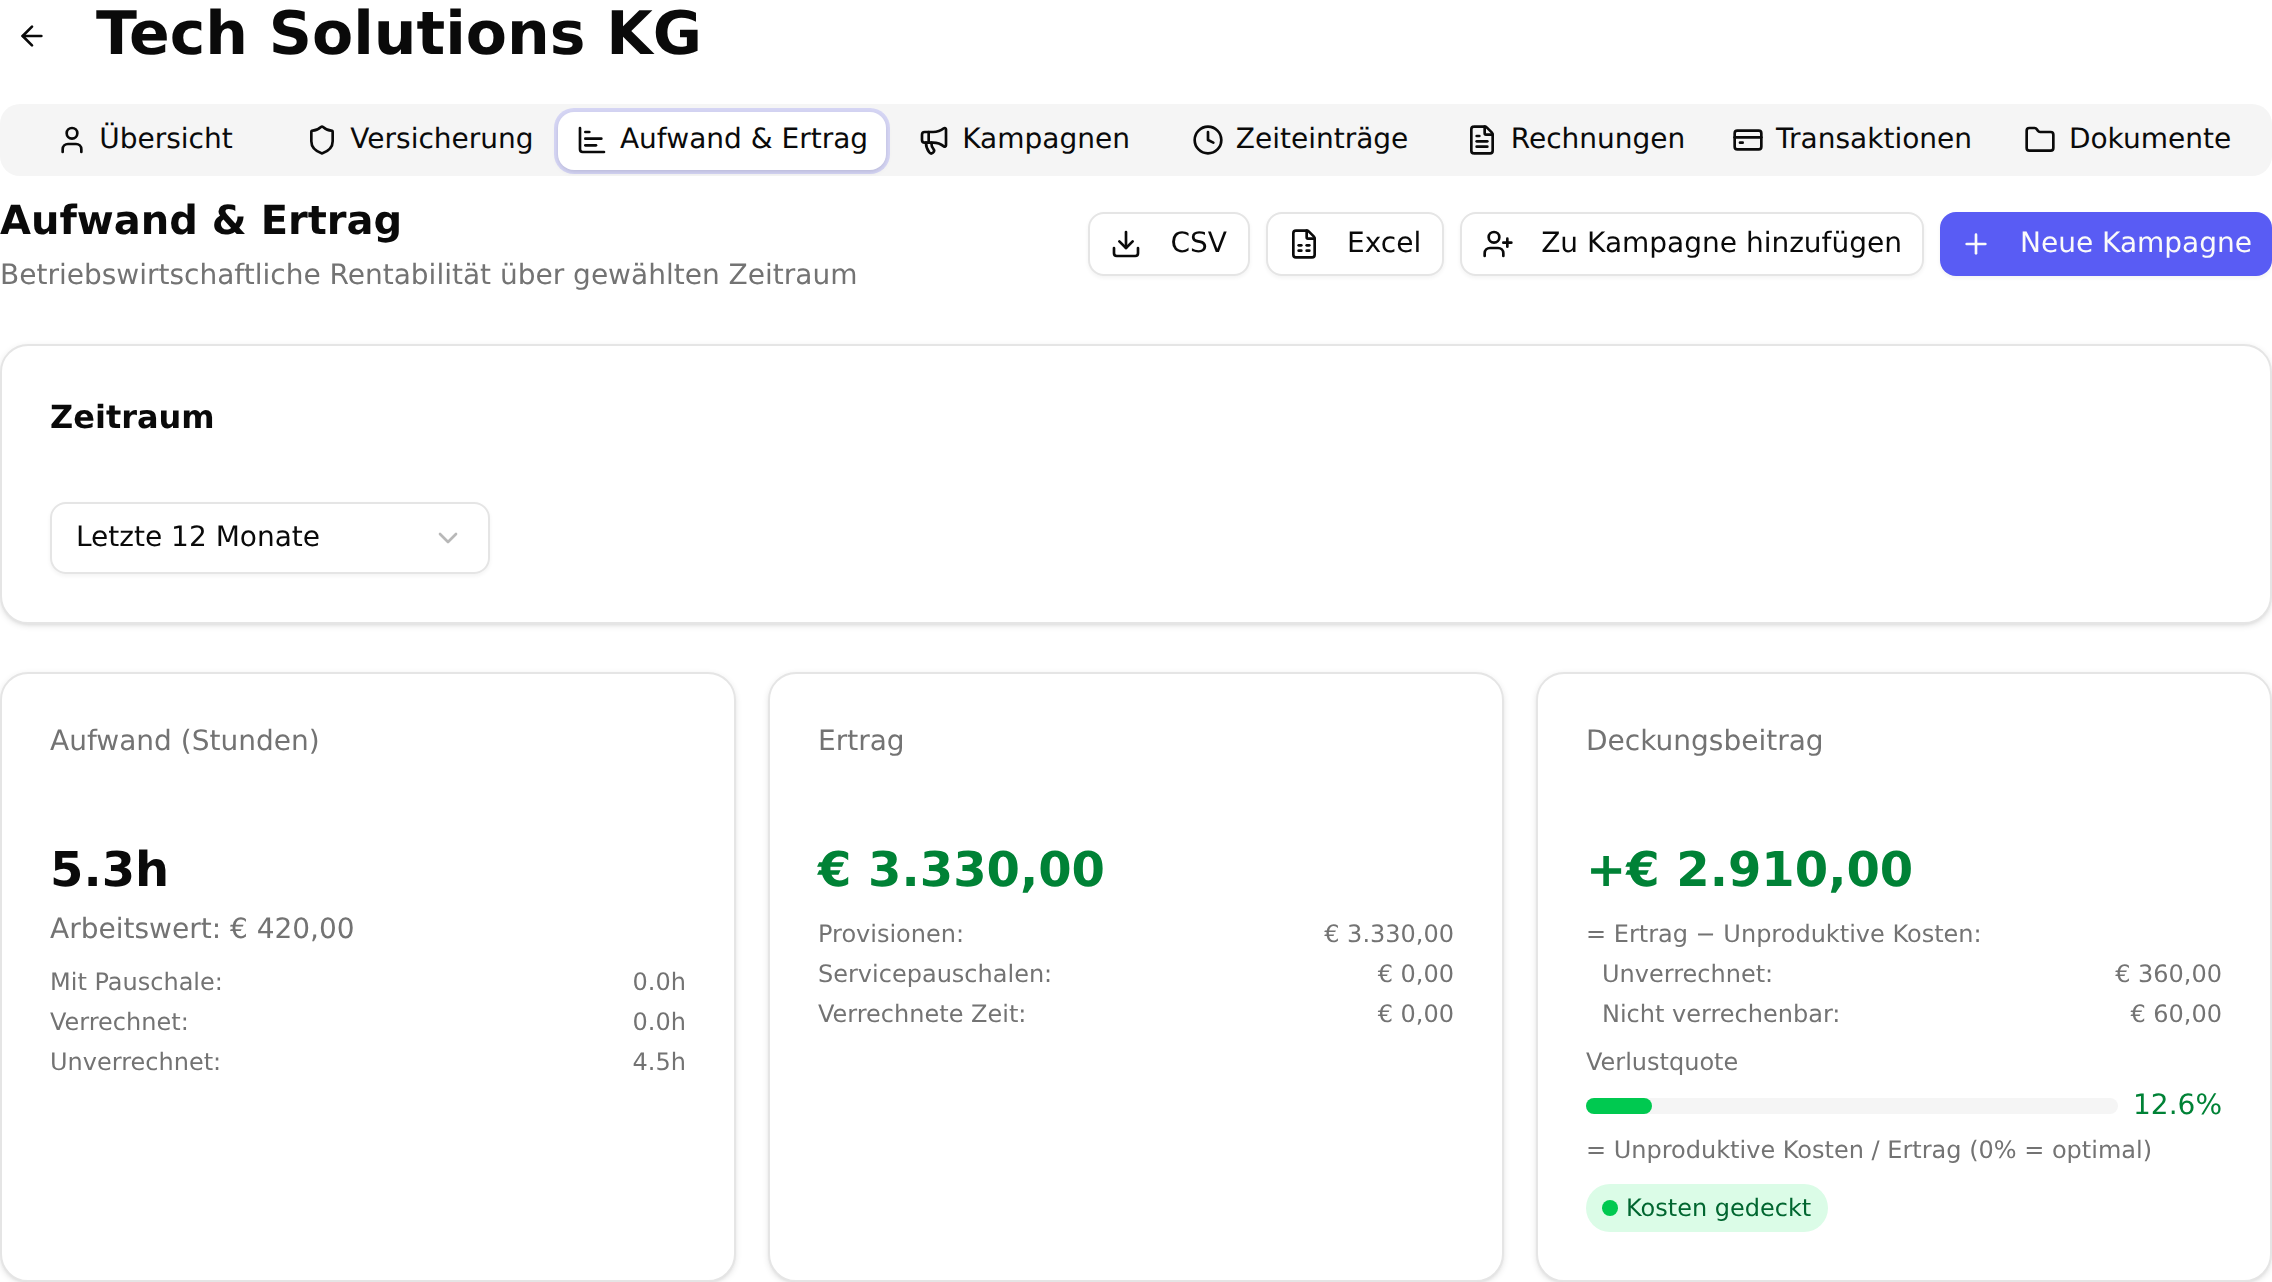2272x1282 pixels.
Task: Create a Neue Kampagne
Action: pyautogui.click(x=2106, y=244)
